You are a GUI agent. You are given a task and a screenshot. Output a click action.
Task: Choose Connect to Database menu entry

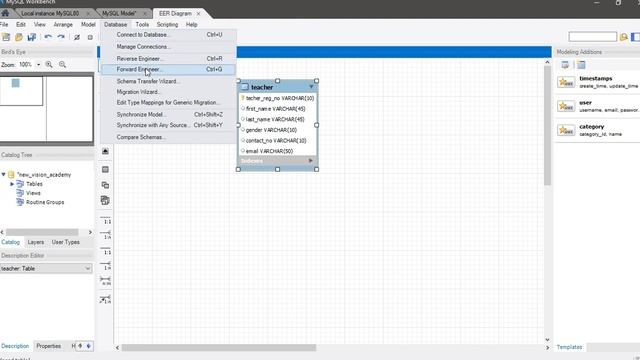coord(168,35)
